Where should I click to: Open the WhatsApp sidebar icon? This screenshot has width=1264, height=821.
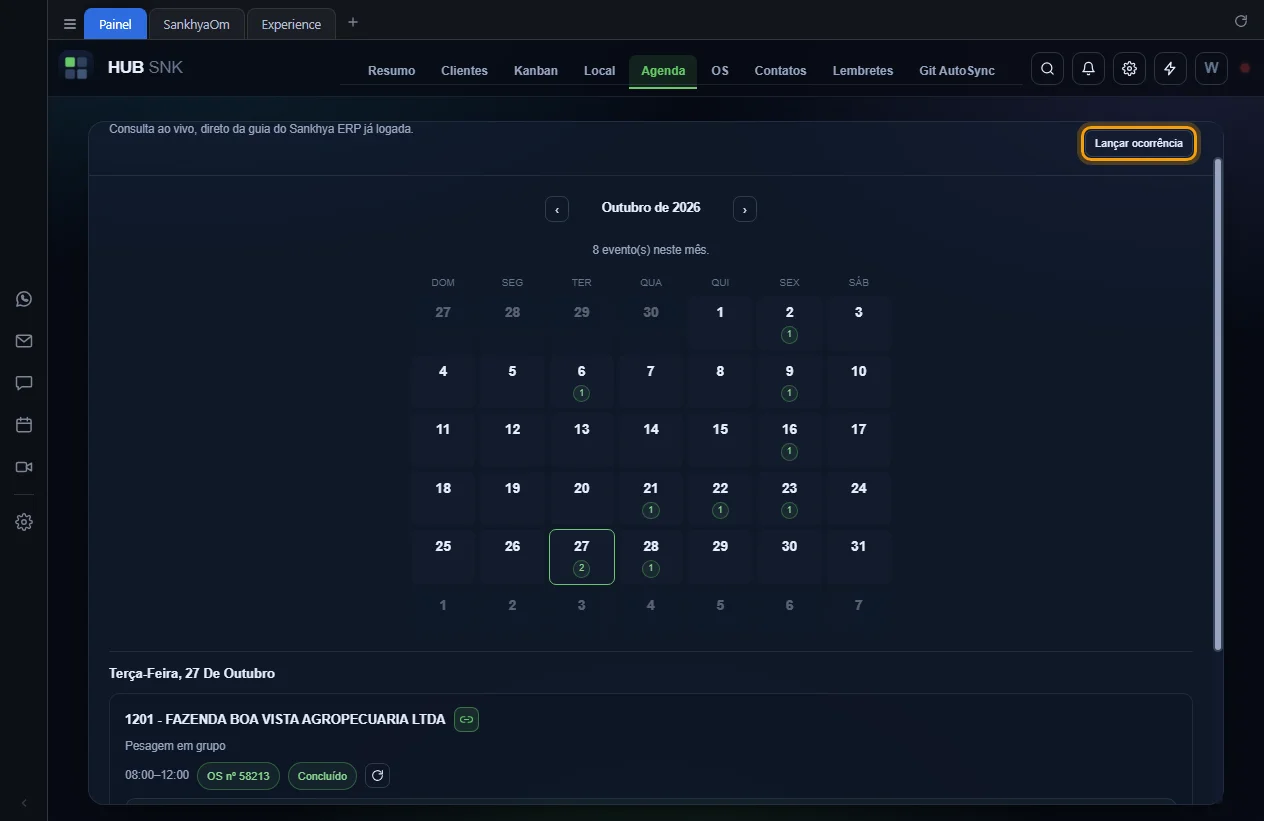(x=24, y=299)
